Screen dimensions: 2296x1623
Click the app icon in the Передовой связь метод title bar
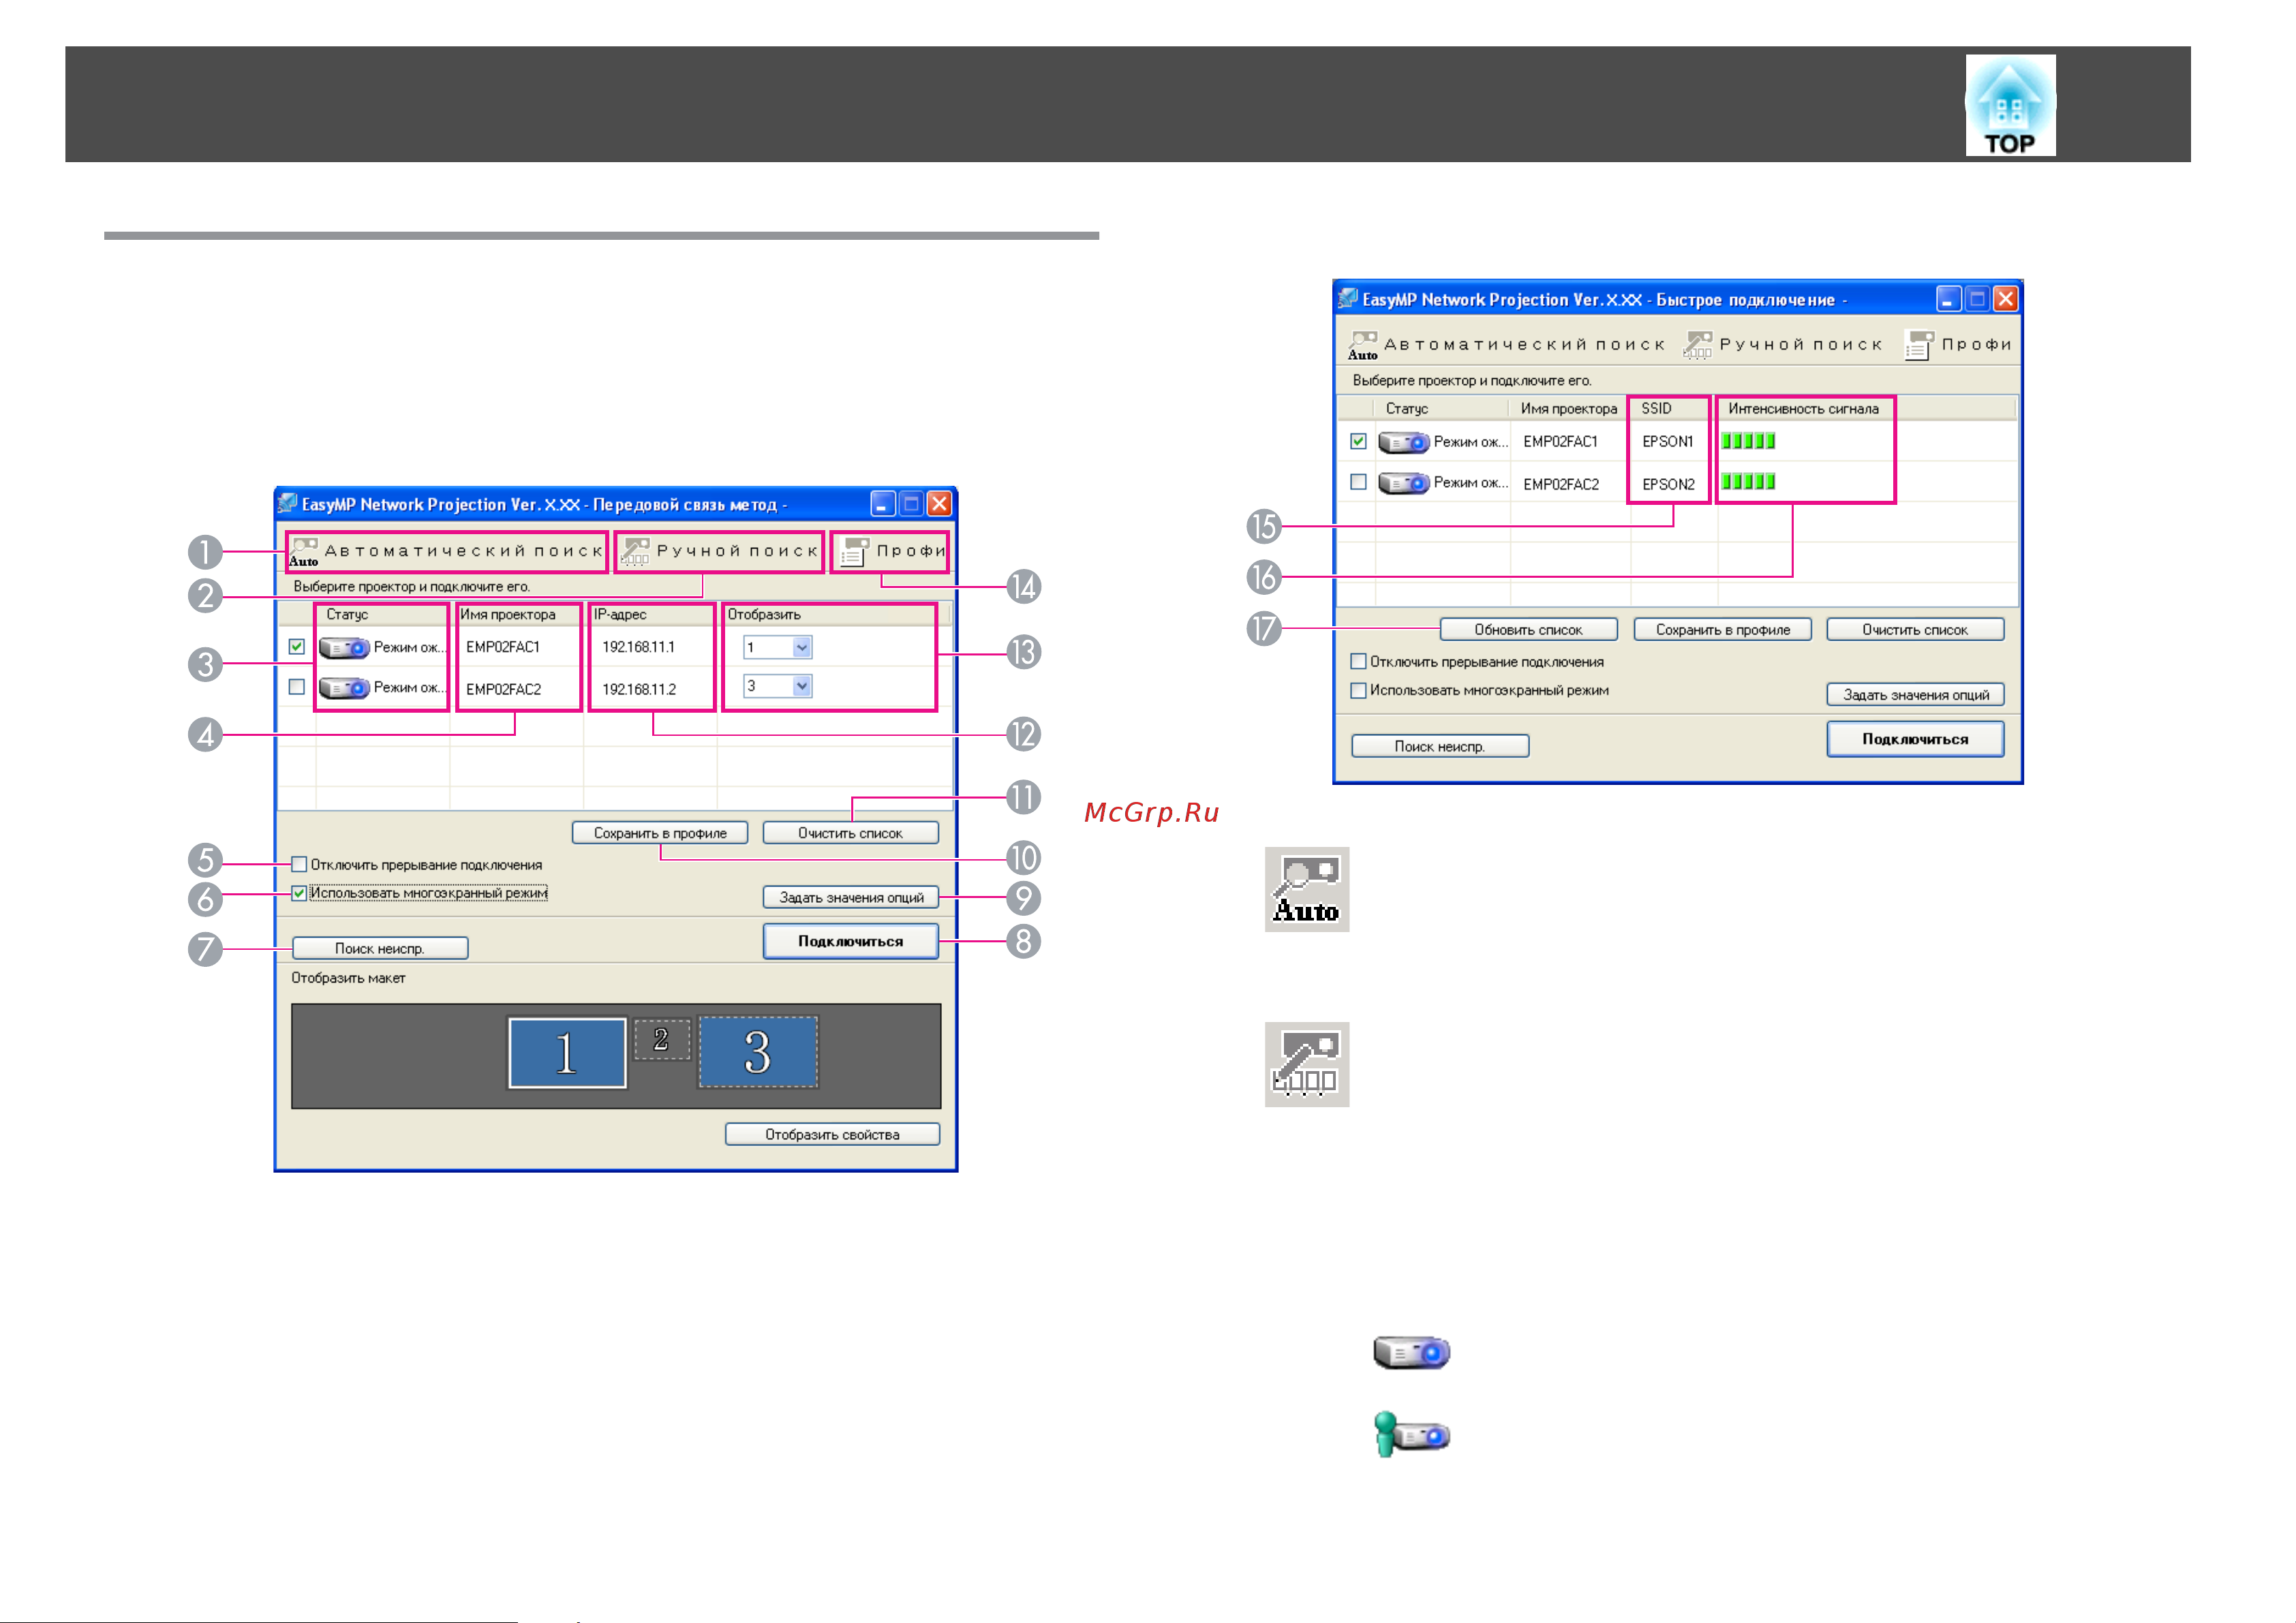click(288, 503)
